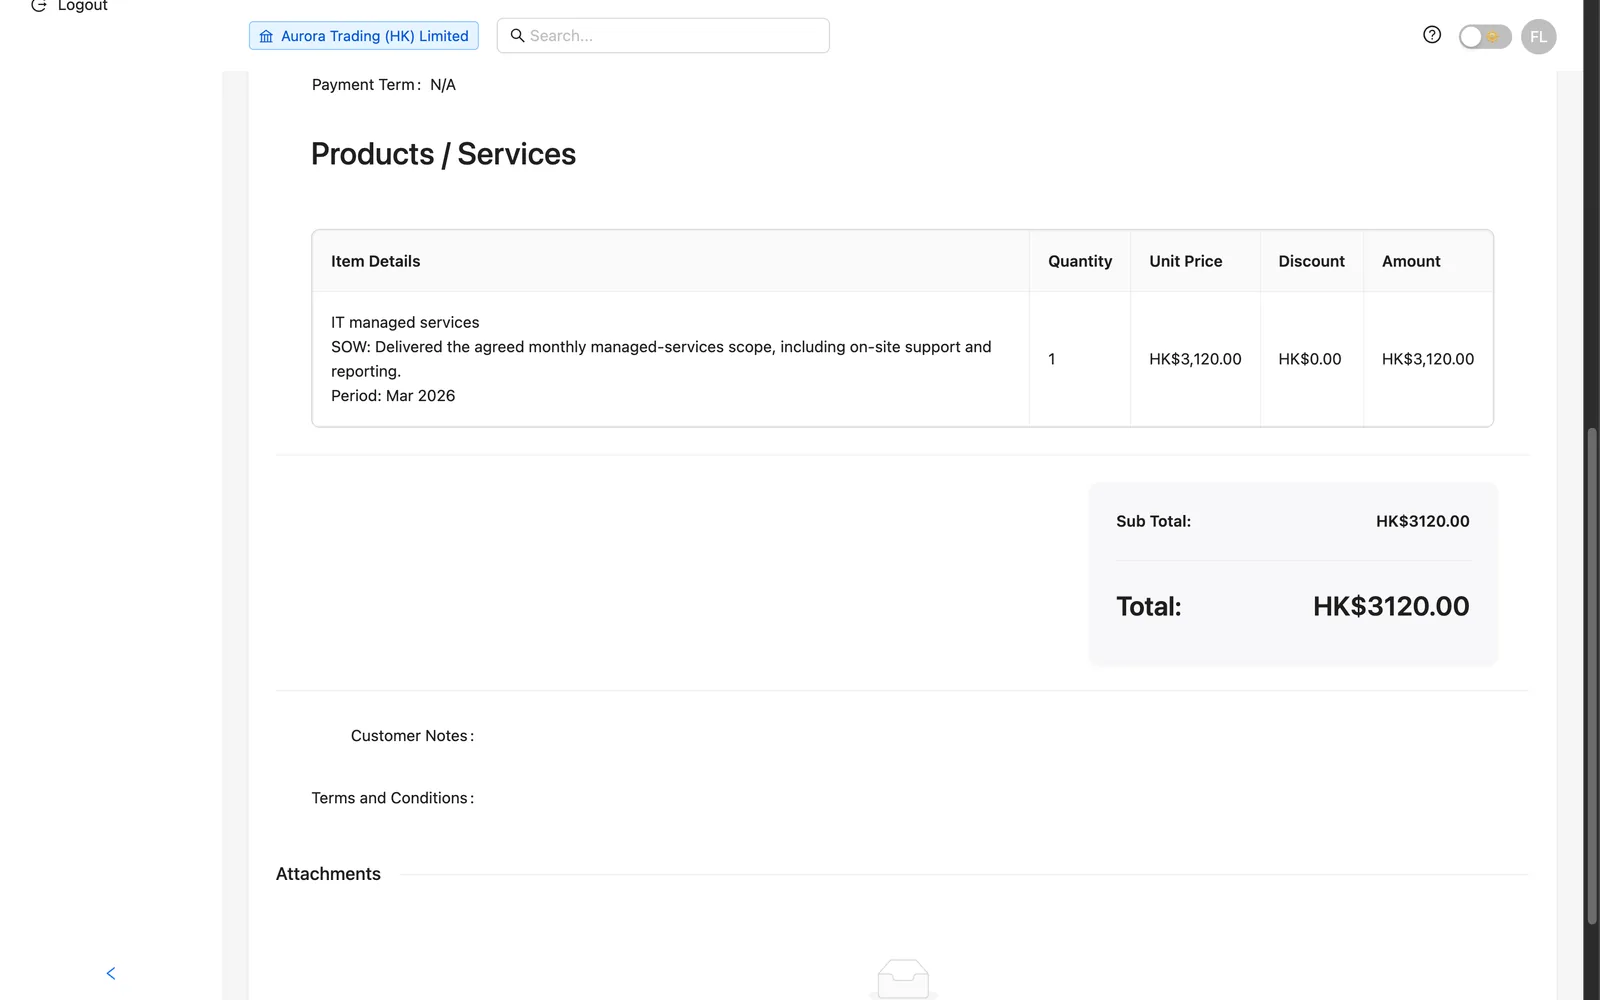
Task: Click the Terms and Conditions label
Action: coord(392,798)
